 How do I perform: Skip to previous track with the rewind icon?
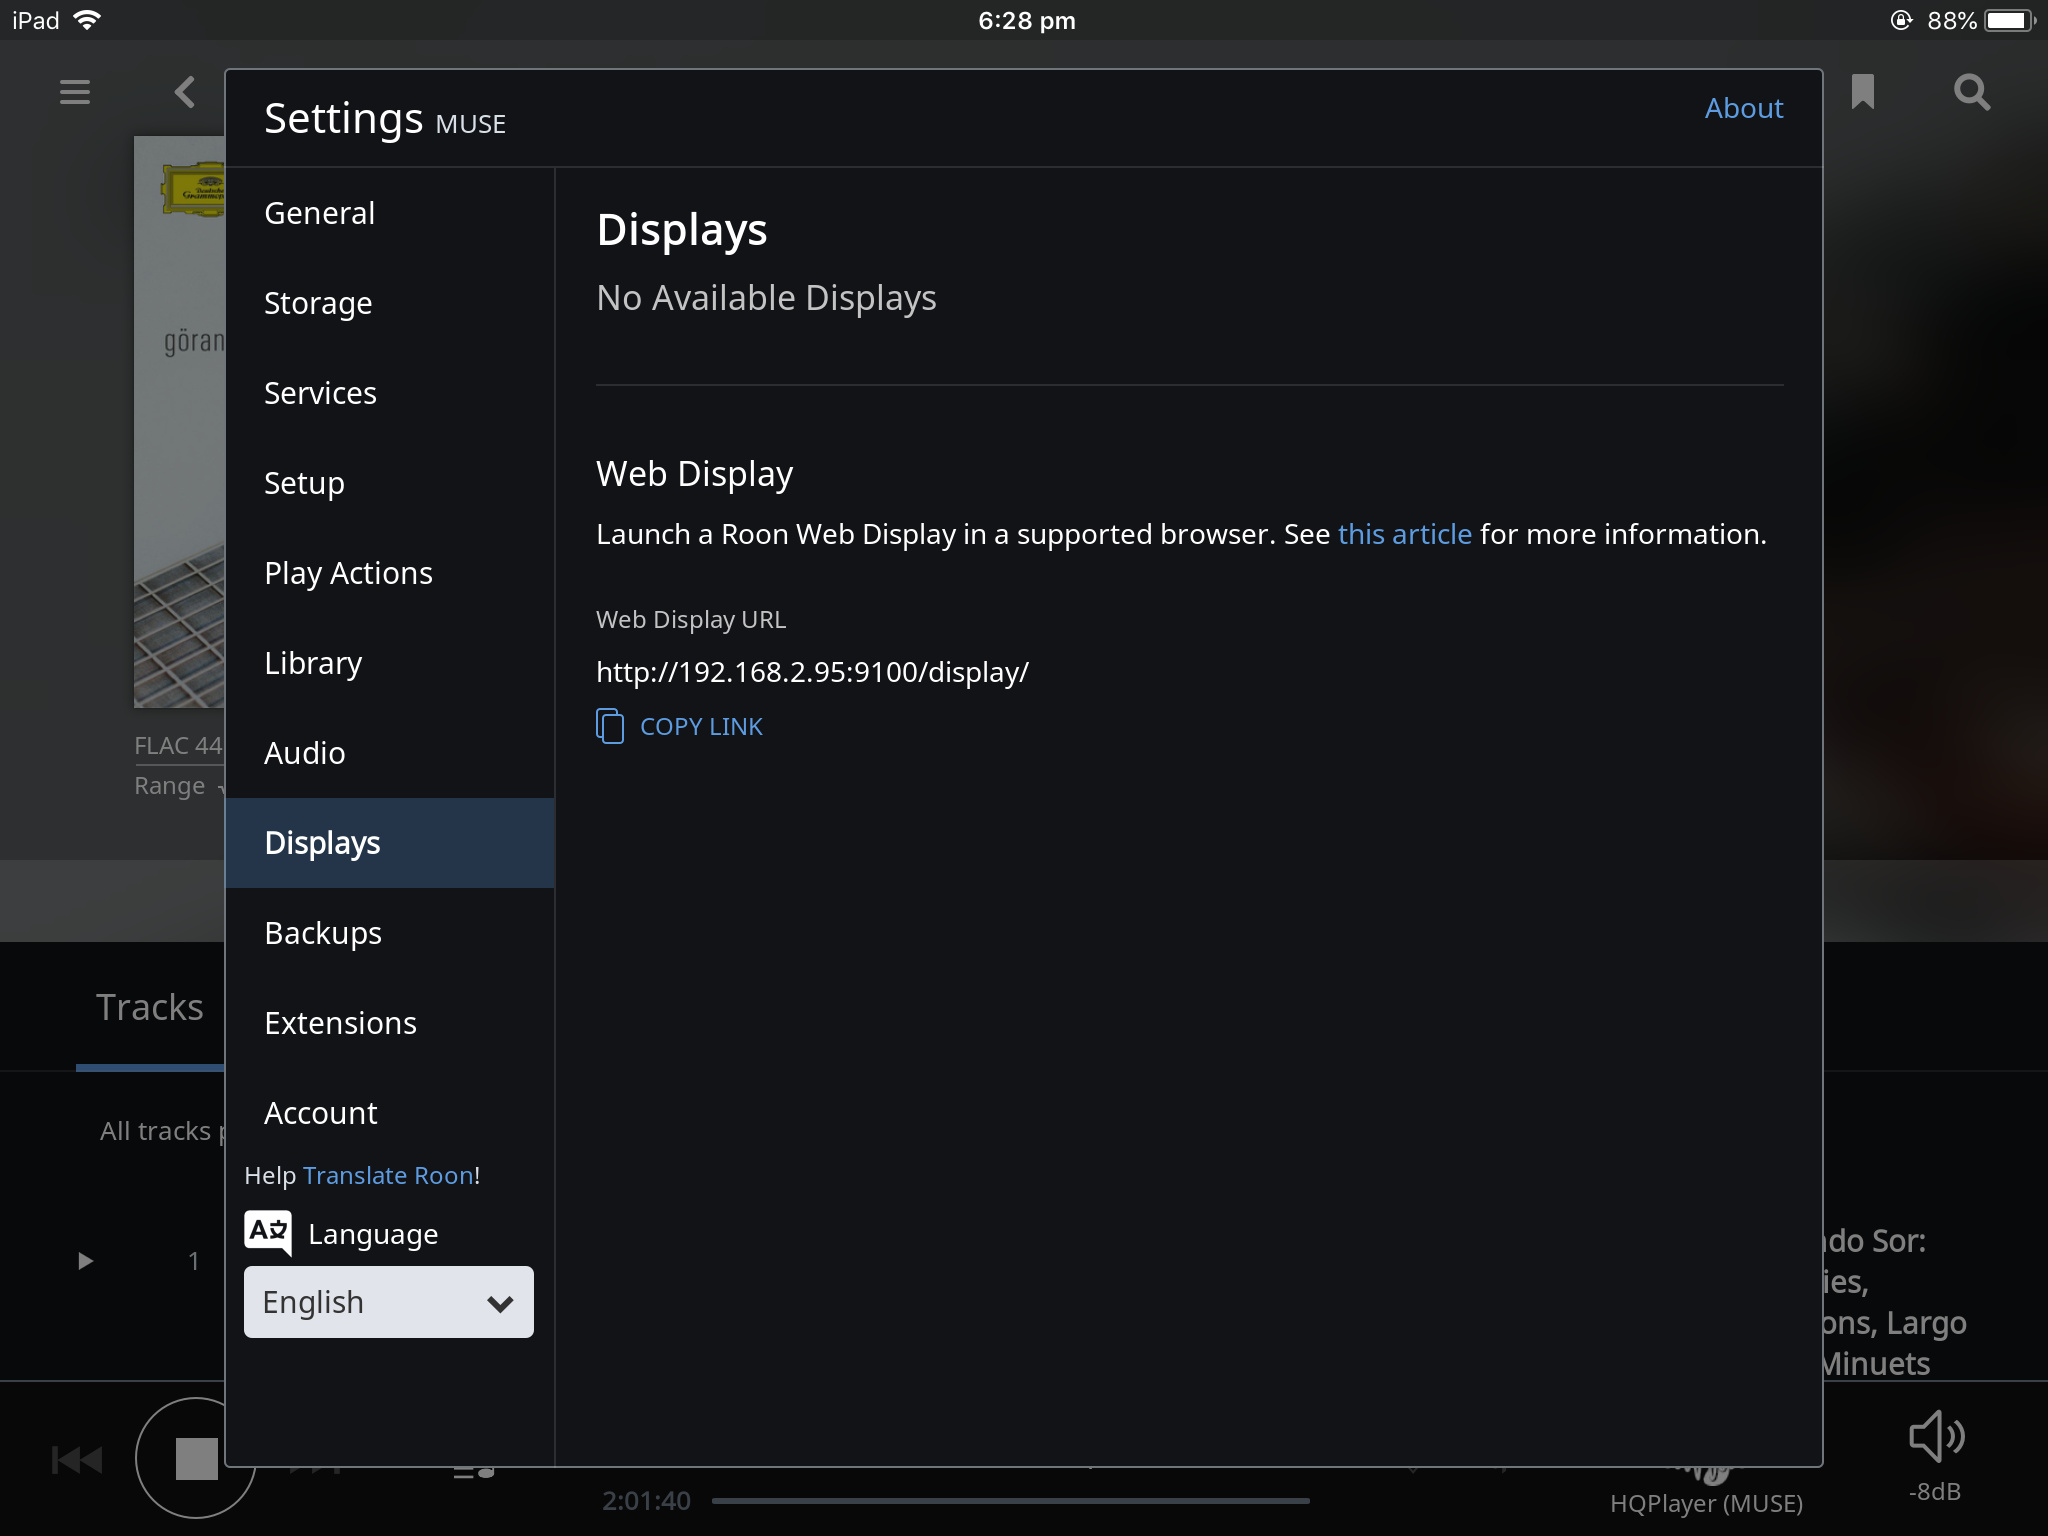[x=77, y=1460]
